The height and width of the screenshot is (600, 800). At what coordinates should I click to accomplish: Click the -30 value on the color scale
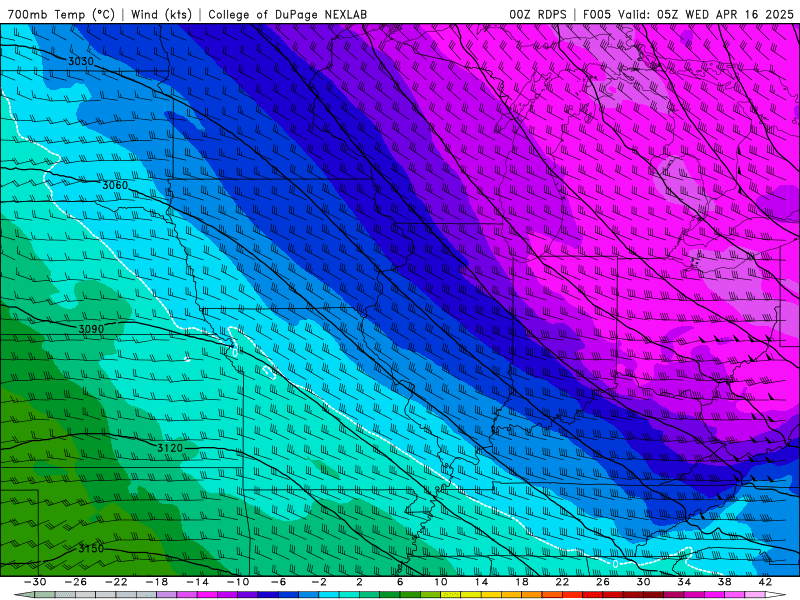(35, 582)
